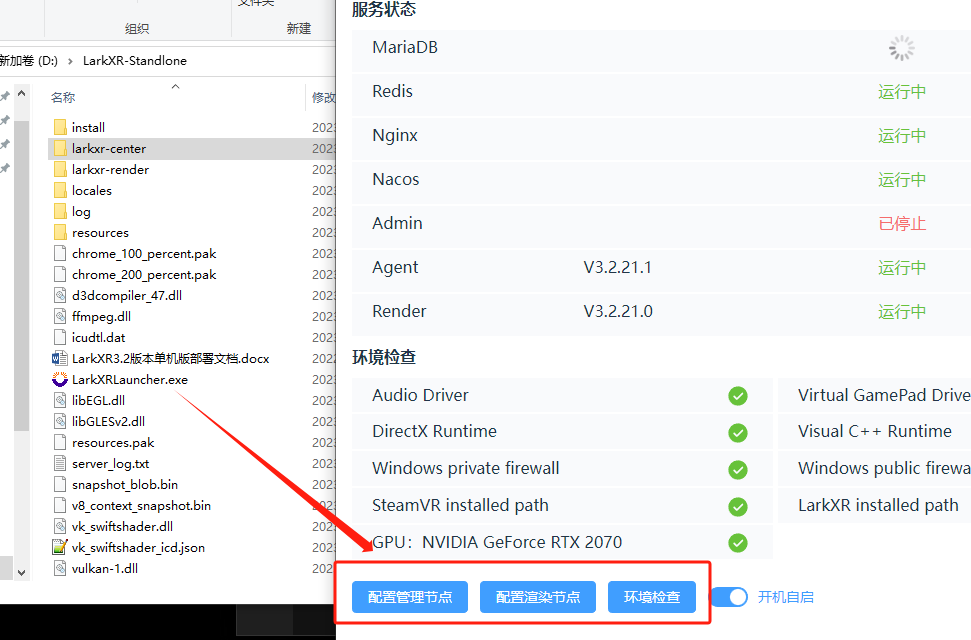Click the Word icon of LarkXR3.2 docx file
This screenshot has width=971, height=640.
(x=59, y=359)
